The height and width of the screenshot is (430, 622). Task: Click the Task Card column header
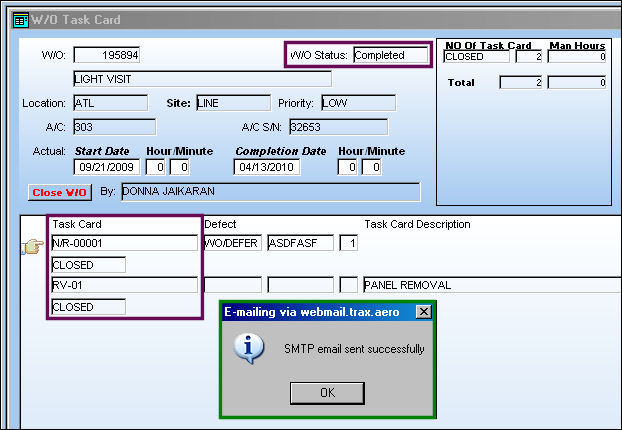point(77,224)
